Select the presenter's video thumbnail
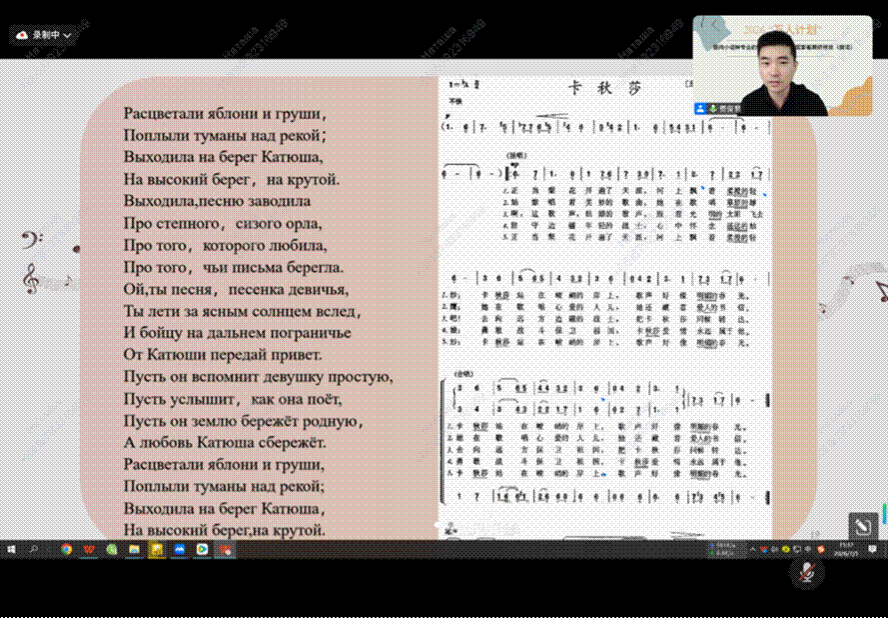 tap(782, 66)
